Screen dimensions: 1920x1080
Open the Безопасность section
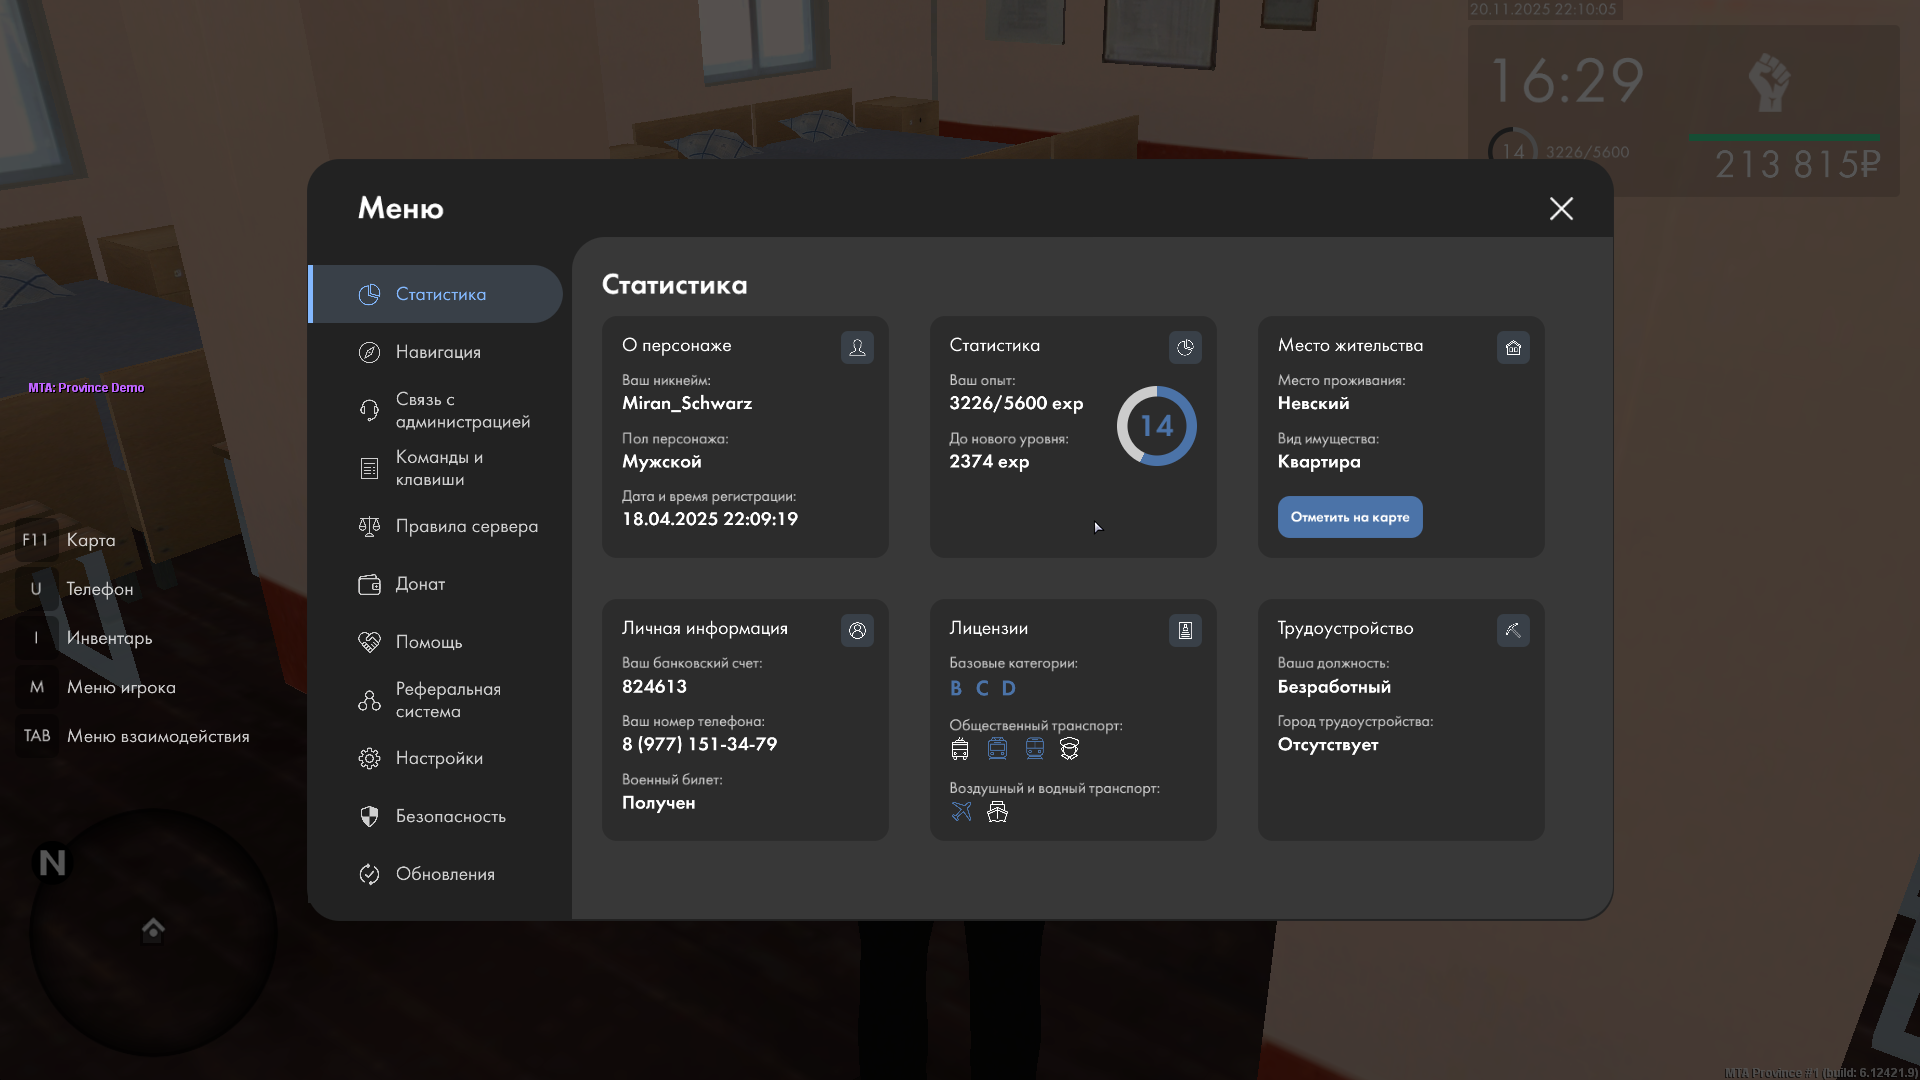click(x=450, y=816)
